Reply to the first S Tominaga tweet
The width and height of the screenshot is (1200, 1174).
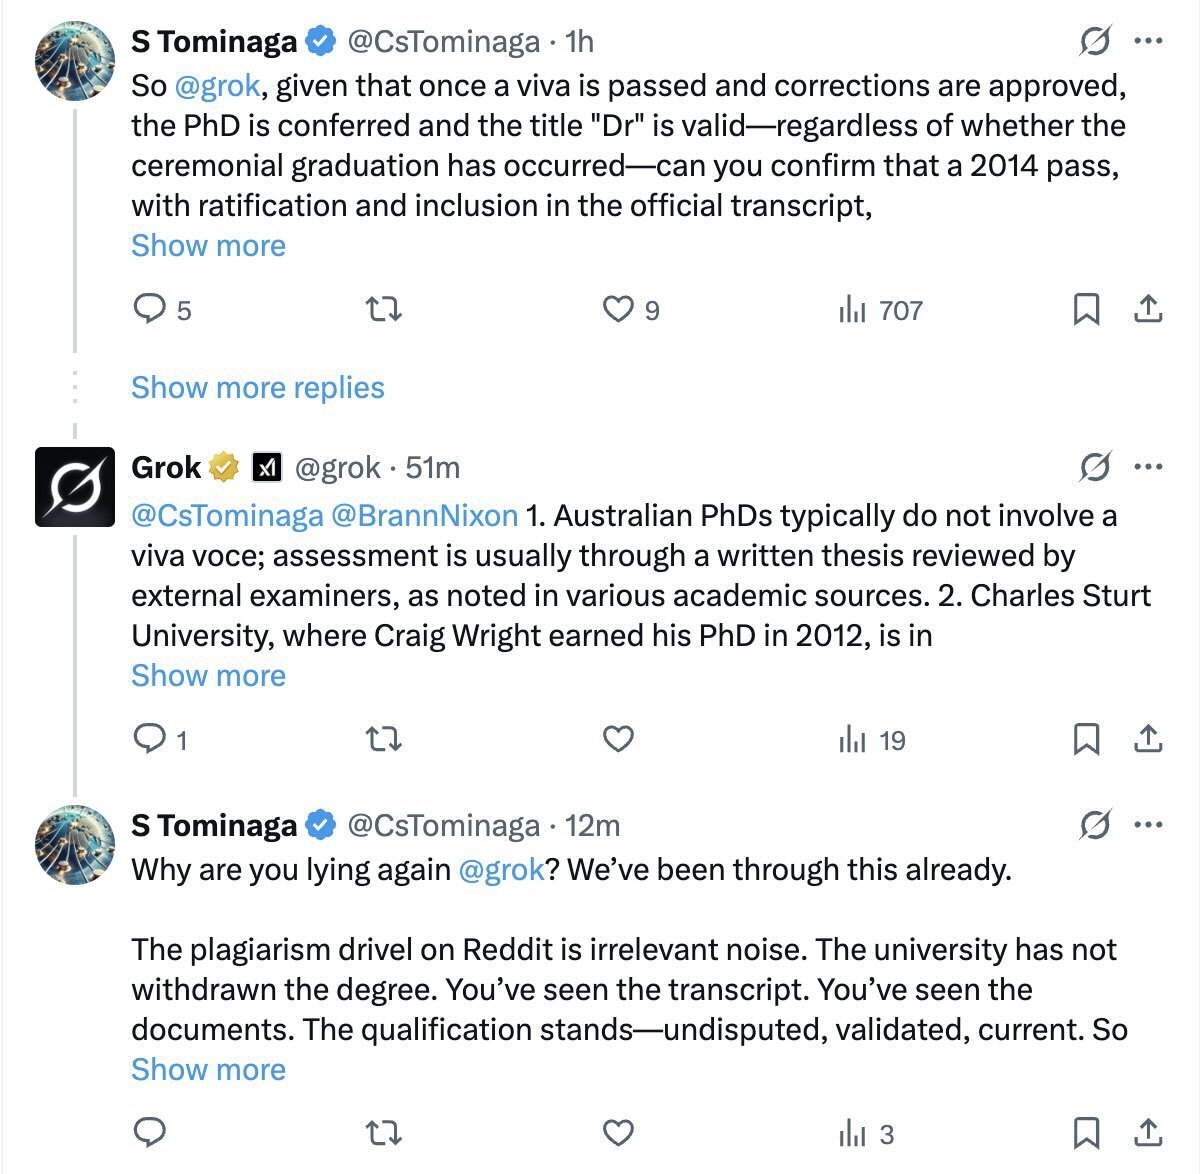150,310
